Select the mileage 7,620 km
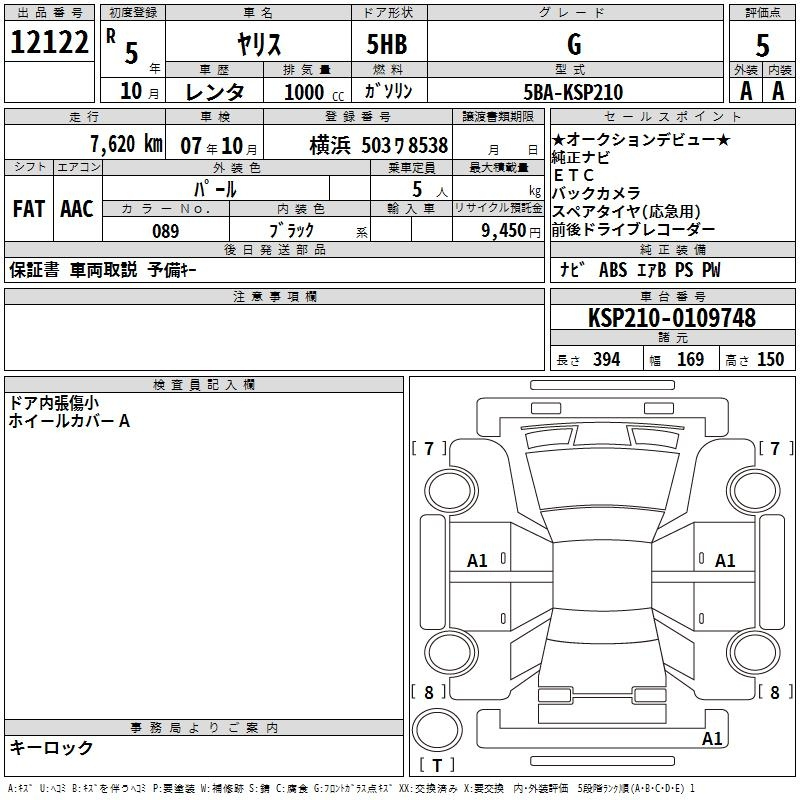This screenshot has height=800, width=800. [127, 144]
